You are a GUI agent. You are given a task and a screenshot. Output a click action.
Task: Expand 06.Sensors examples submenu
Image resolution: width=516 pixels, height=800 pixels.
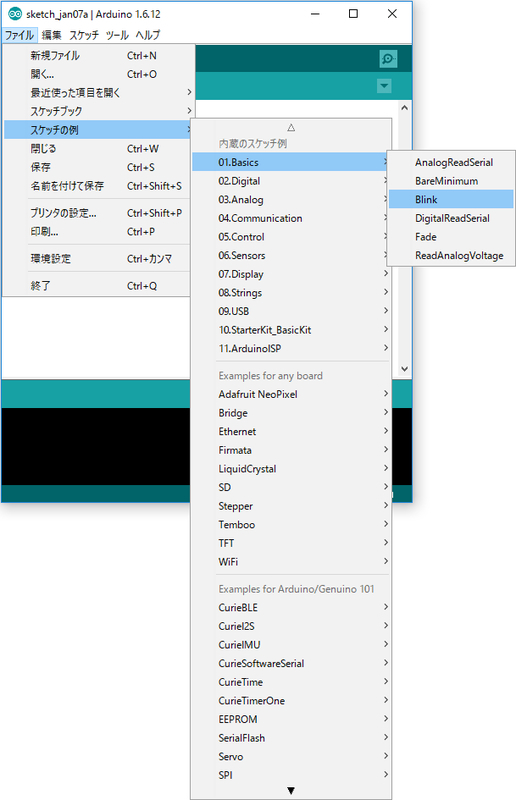[291, 255]
